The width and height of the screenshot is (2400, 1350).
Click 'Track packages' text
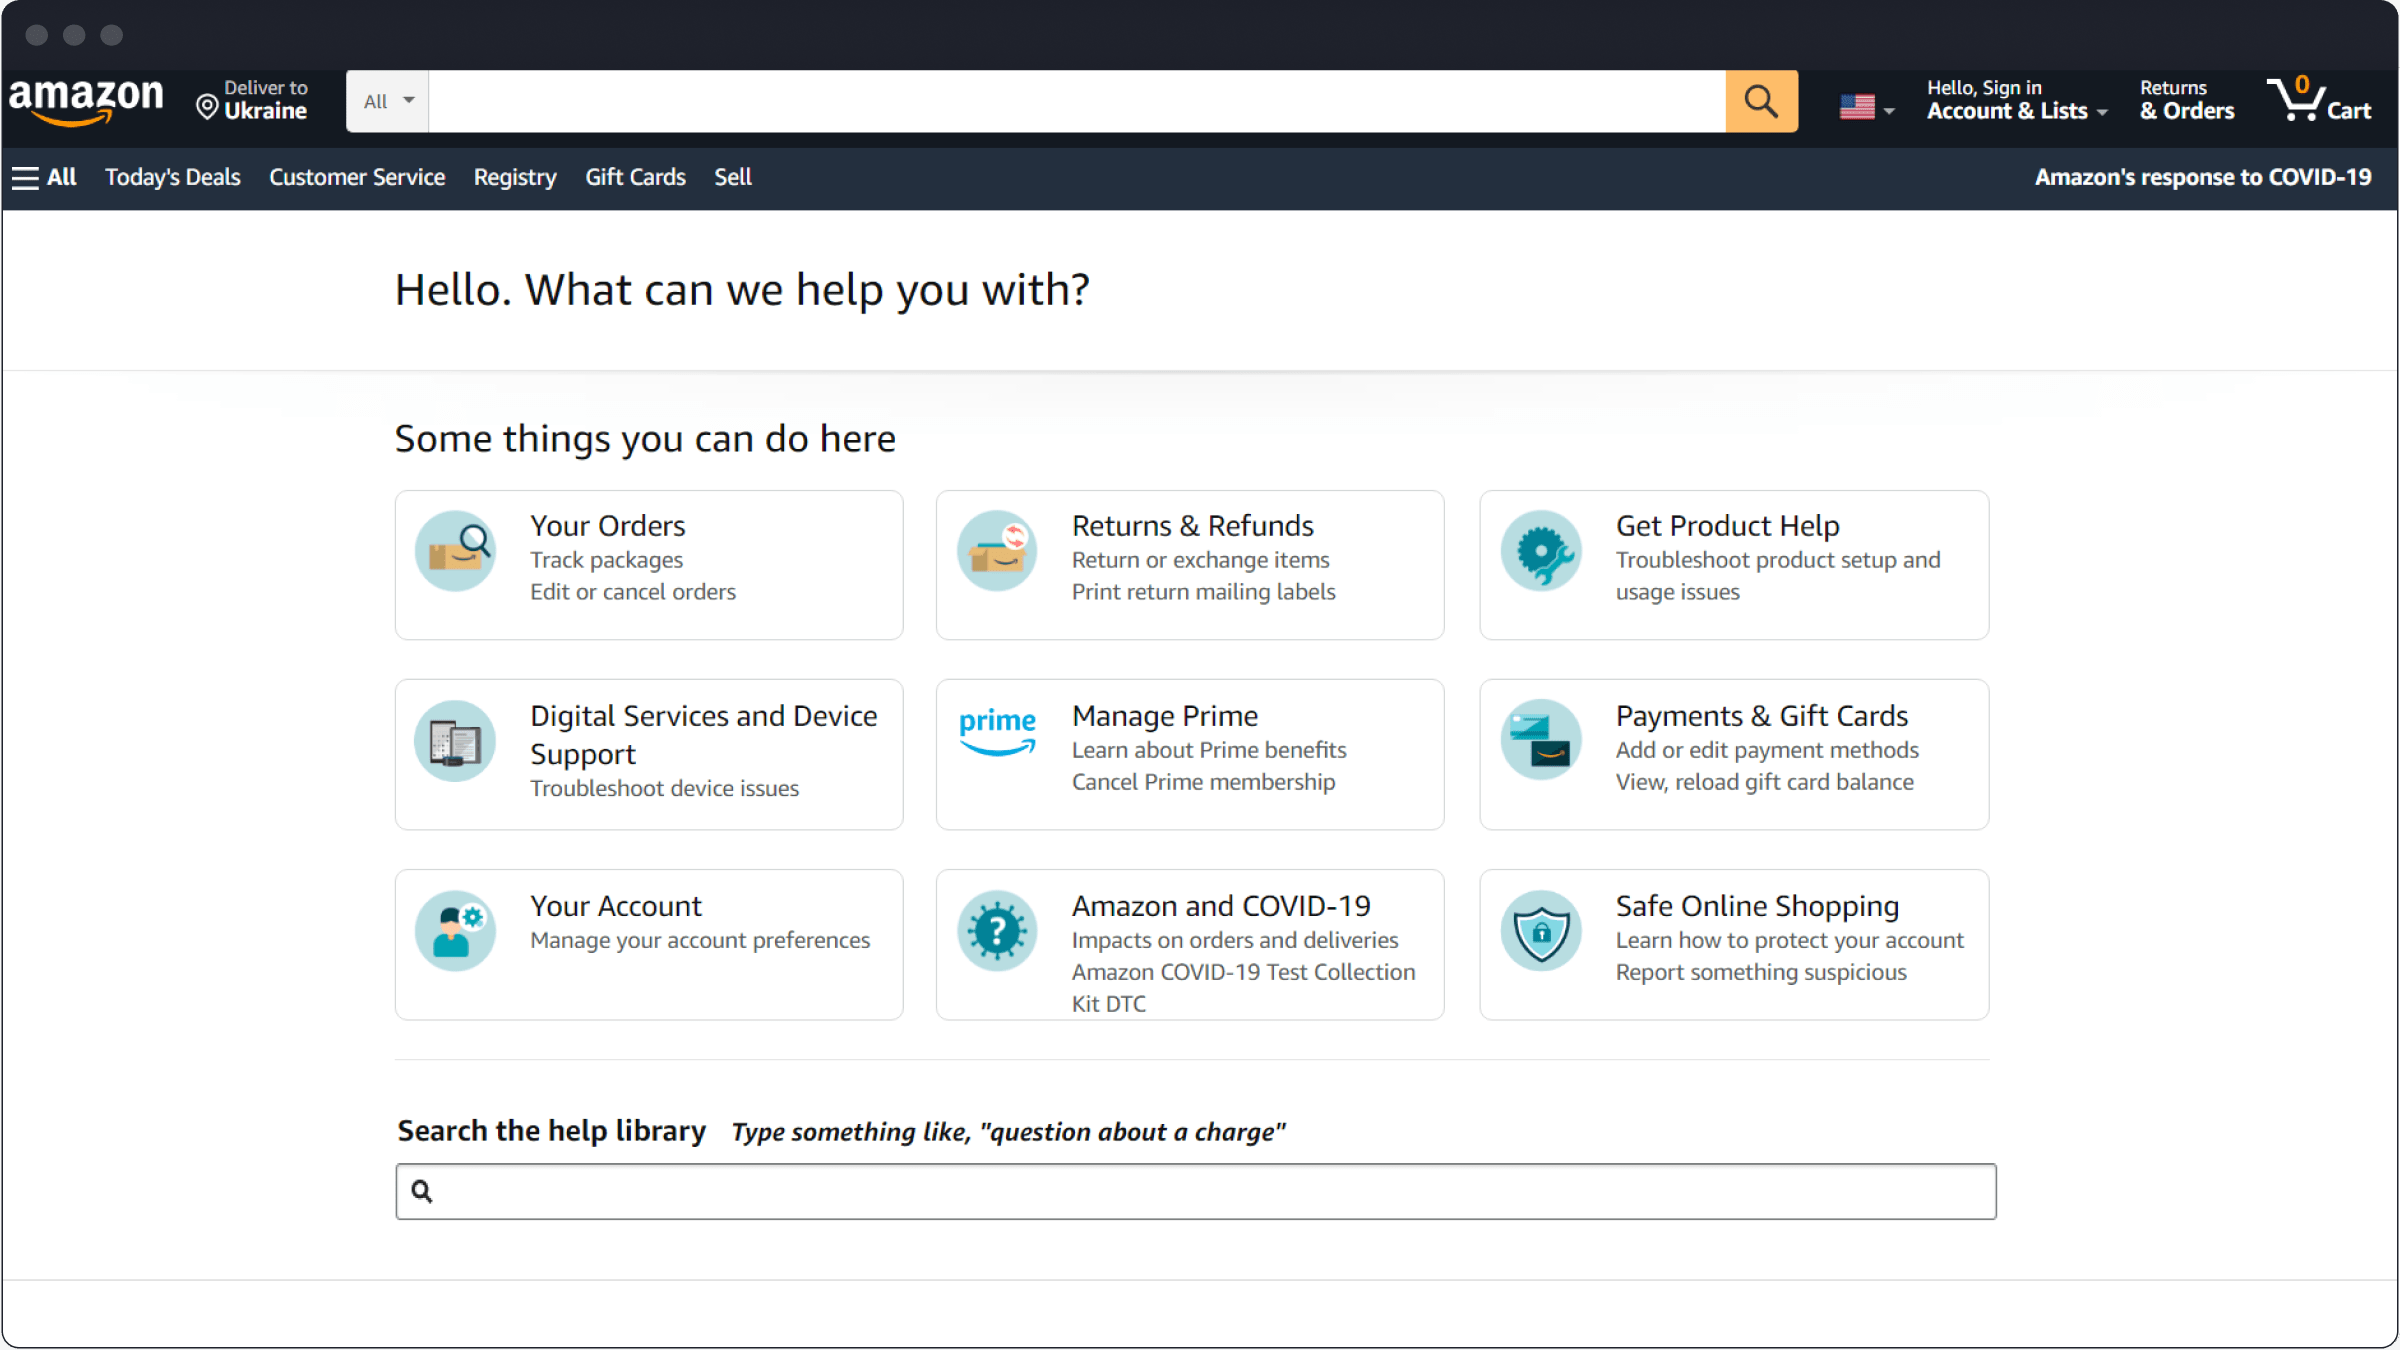coord(606,560)
